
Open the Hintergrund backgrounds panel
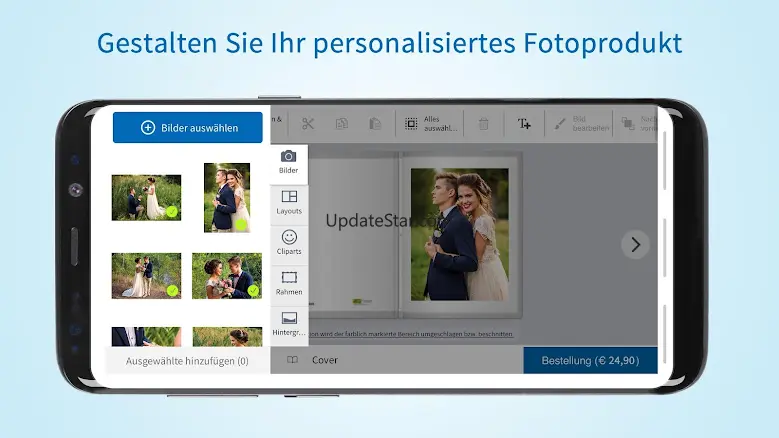pyautogui.click(x=289, y=324)
